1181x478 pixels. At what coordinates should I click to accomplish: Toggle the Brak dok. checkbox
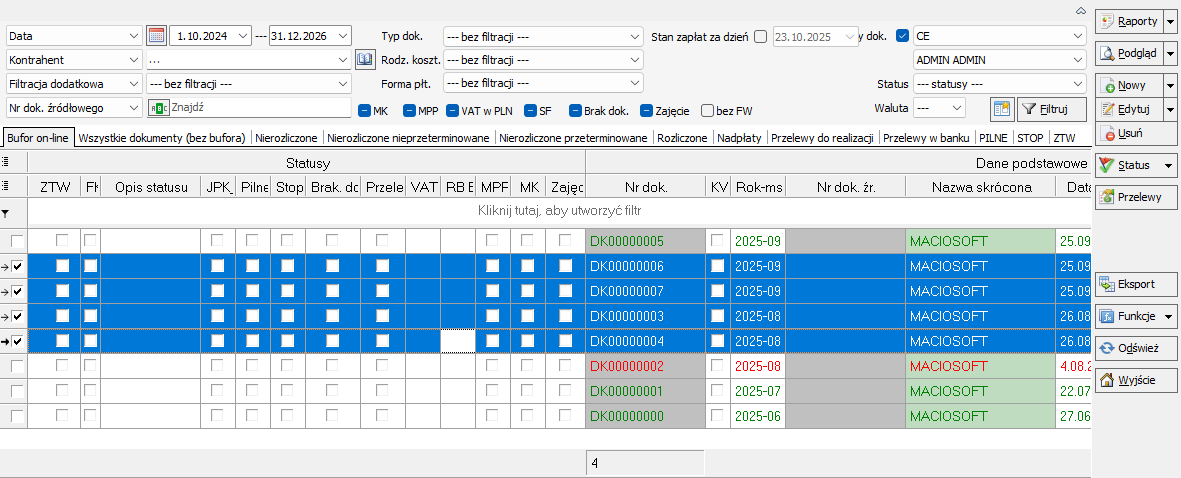575,111
